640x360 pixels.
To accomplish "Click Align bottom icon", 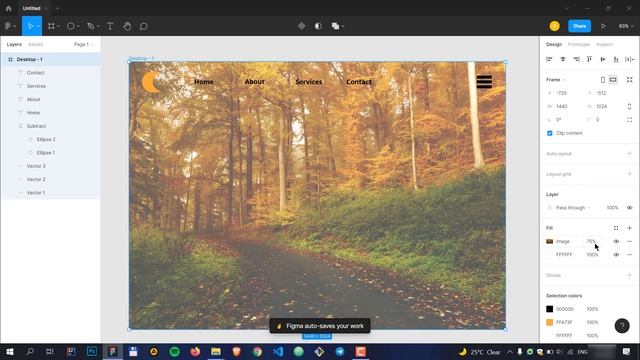I will point(616,59).
